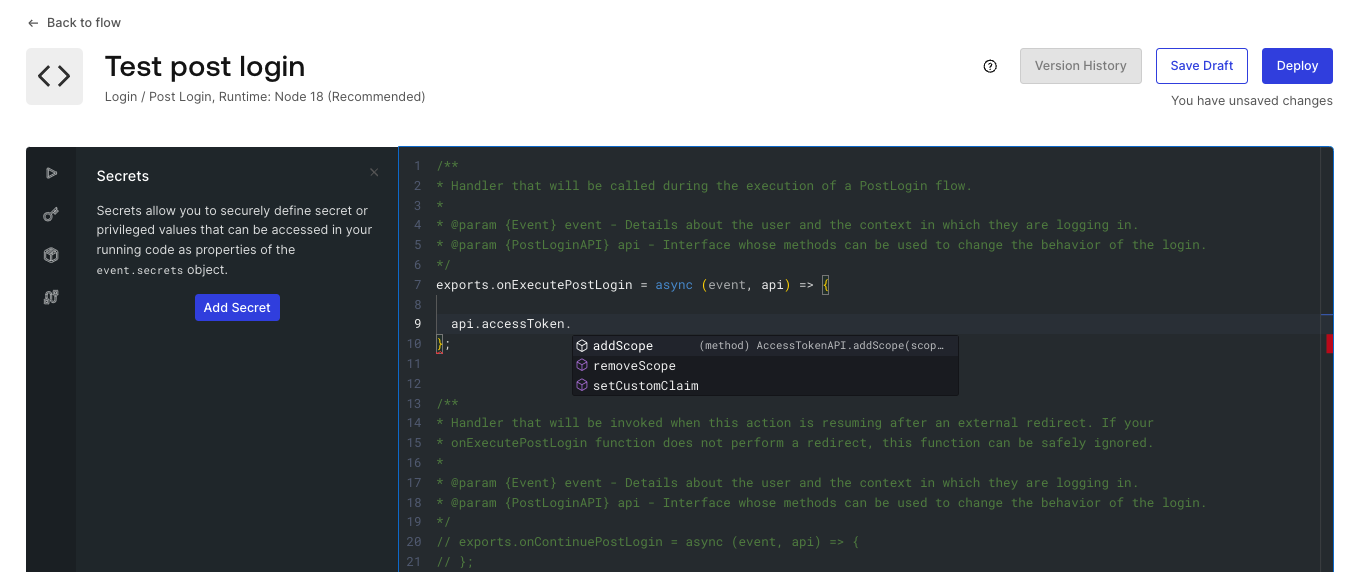Click line number 7 in the gutter

pyautogui.click(x=417, y=285)
